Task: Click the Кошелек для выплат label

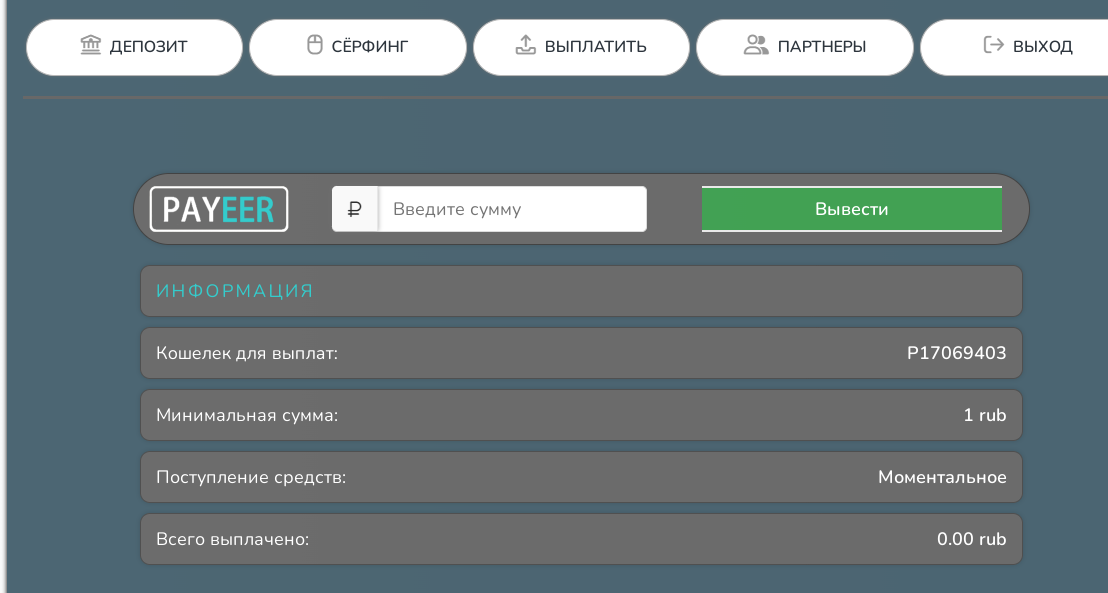Action: pos(247,353)
